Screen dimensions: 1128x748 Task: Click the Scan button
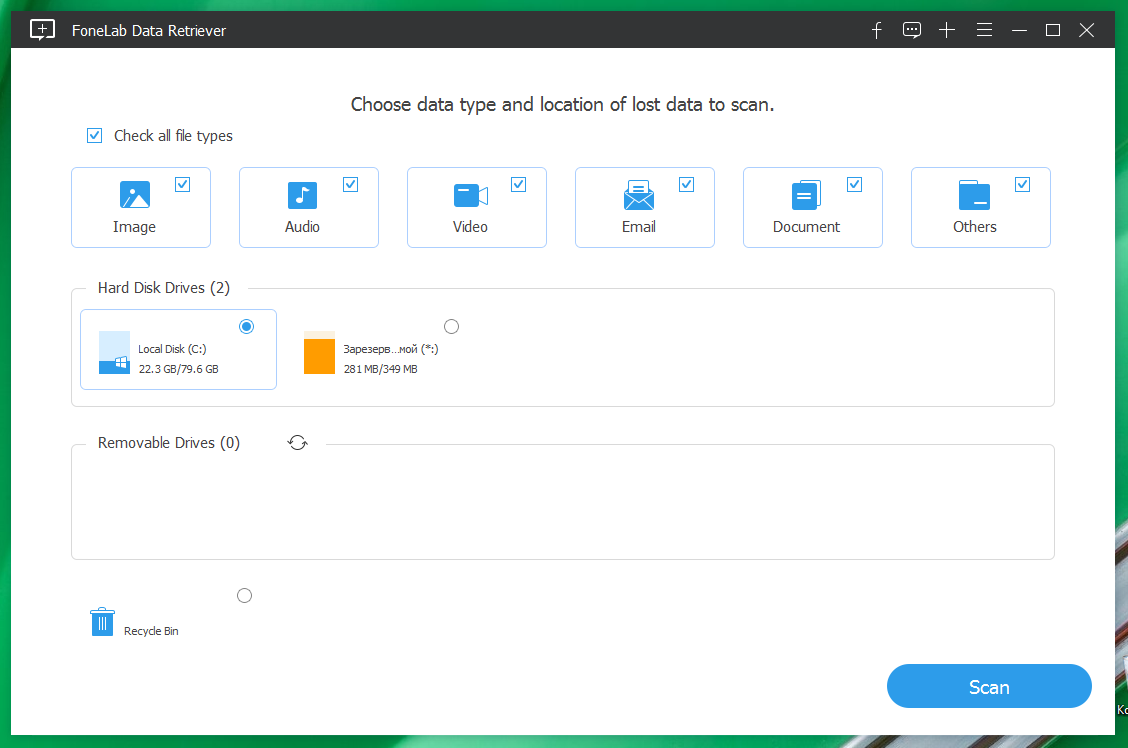(989, 686)
